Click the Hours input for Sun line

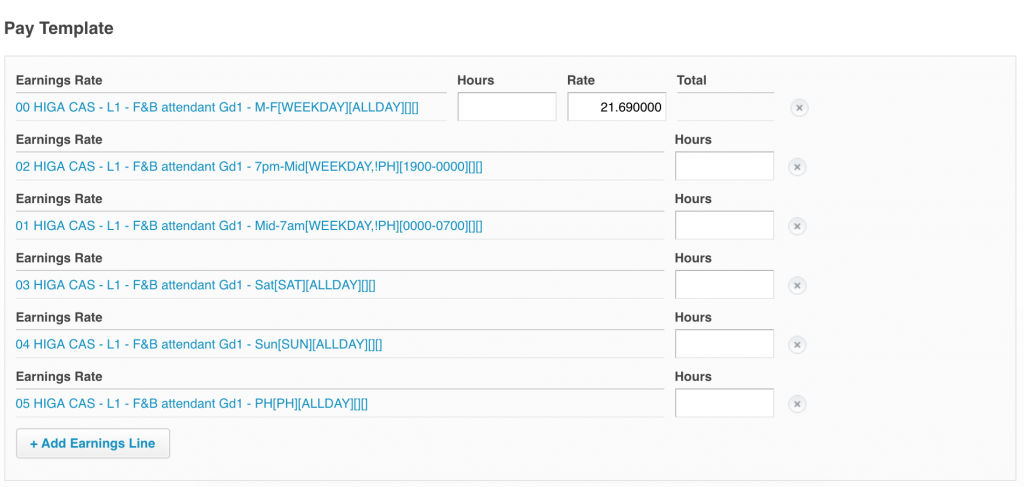[724, 344]
